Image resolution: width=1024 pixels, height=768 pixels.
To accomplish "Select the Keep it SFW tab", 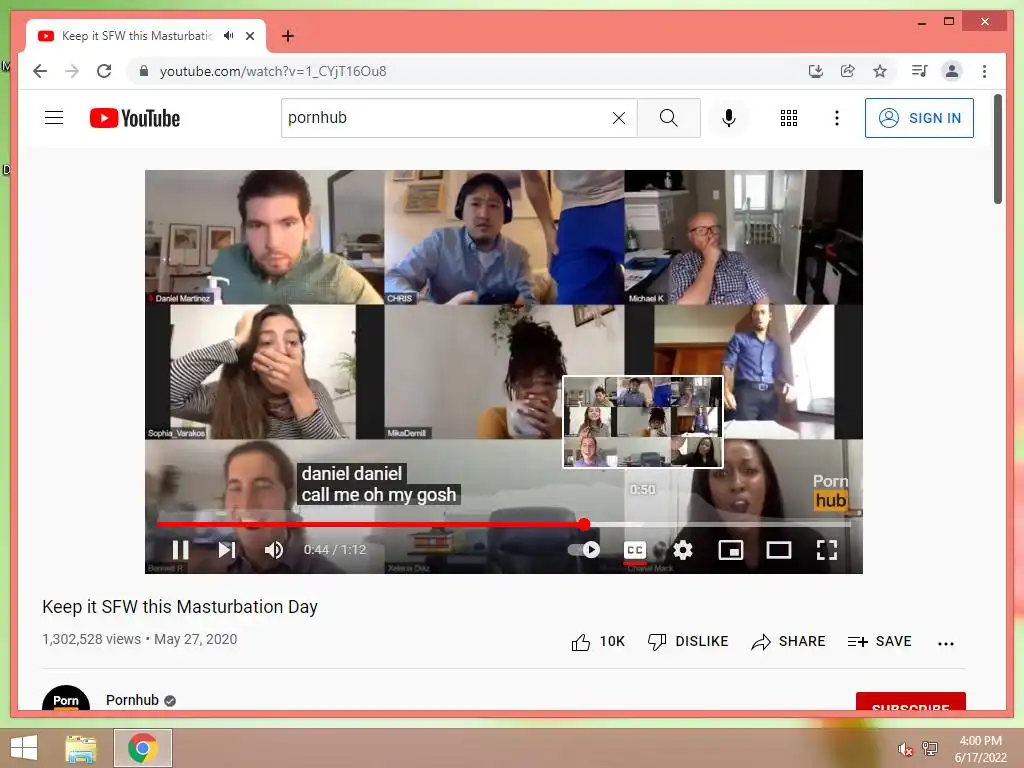I will (146, 36).
